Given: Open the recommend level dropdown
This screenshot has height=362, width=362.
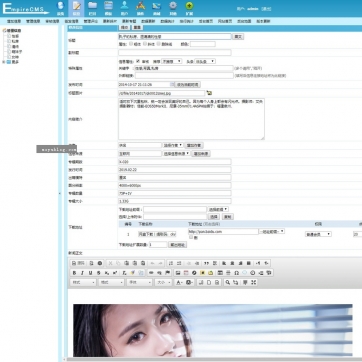Looking at the screenshot, I should [x=172, y=61].
